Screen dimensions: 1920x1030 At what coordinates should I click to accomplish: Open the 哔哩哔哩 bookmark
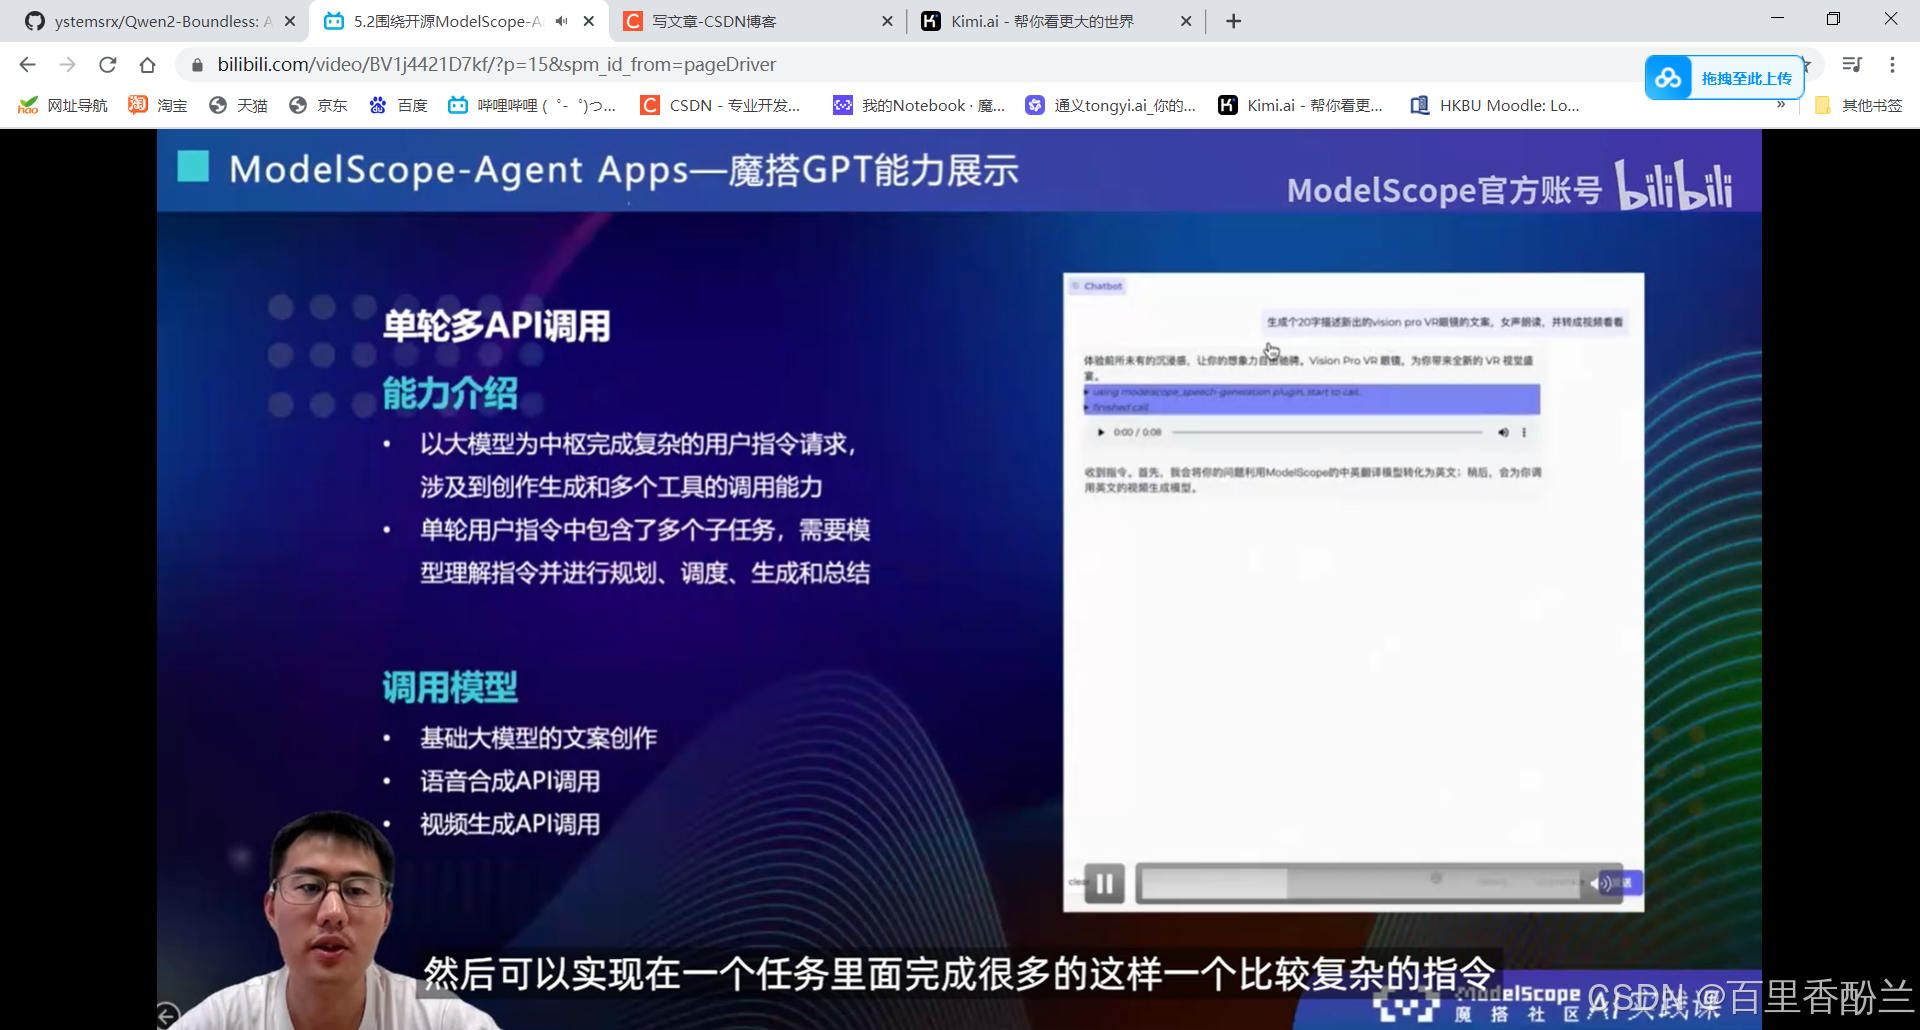(x=532, y=105)
